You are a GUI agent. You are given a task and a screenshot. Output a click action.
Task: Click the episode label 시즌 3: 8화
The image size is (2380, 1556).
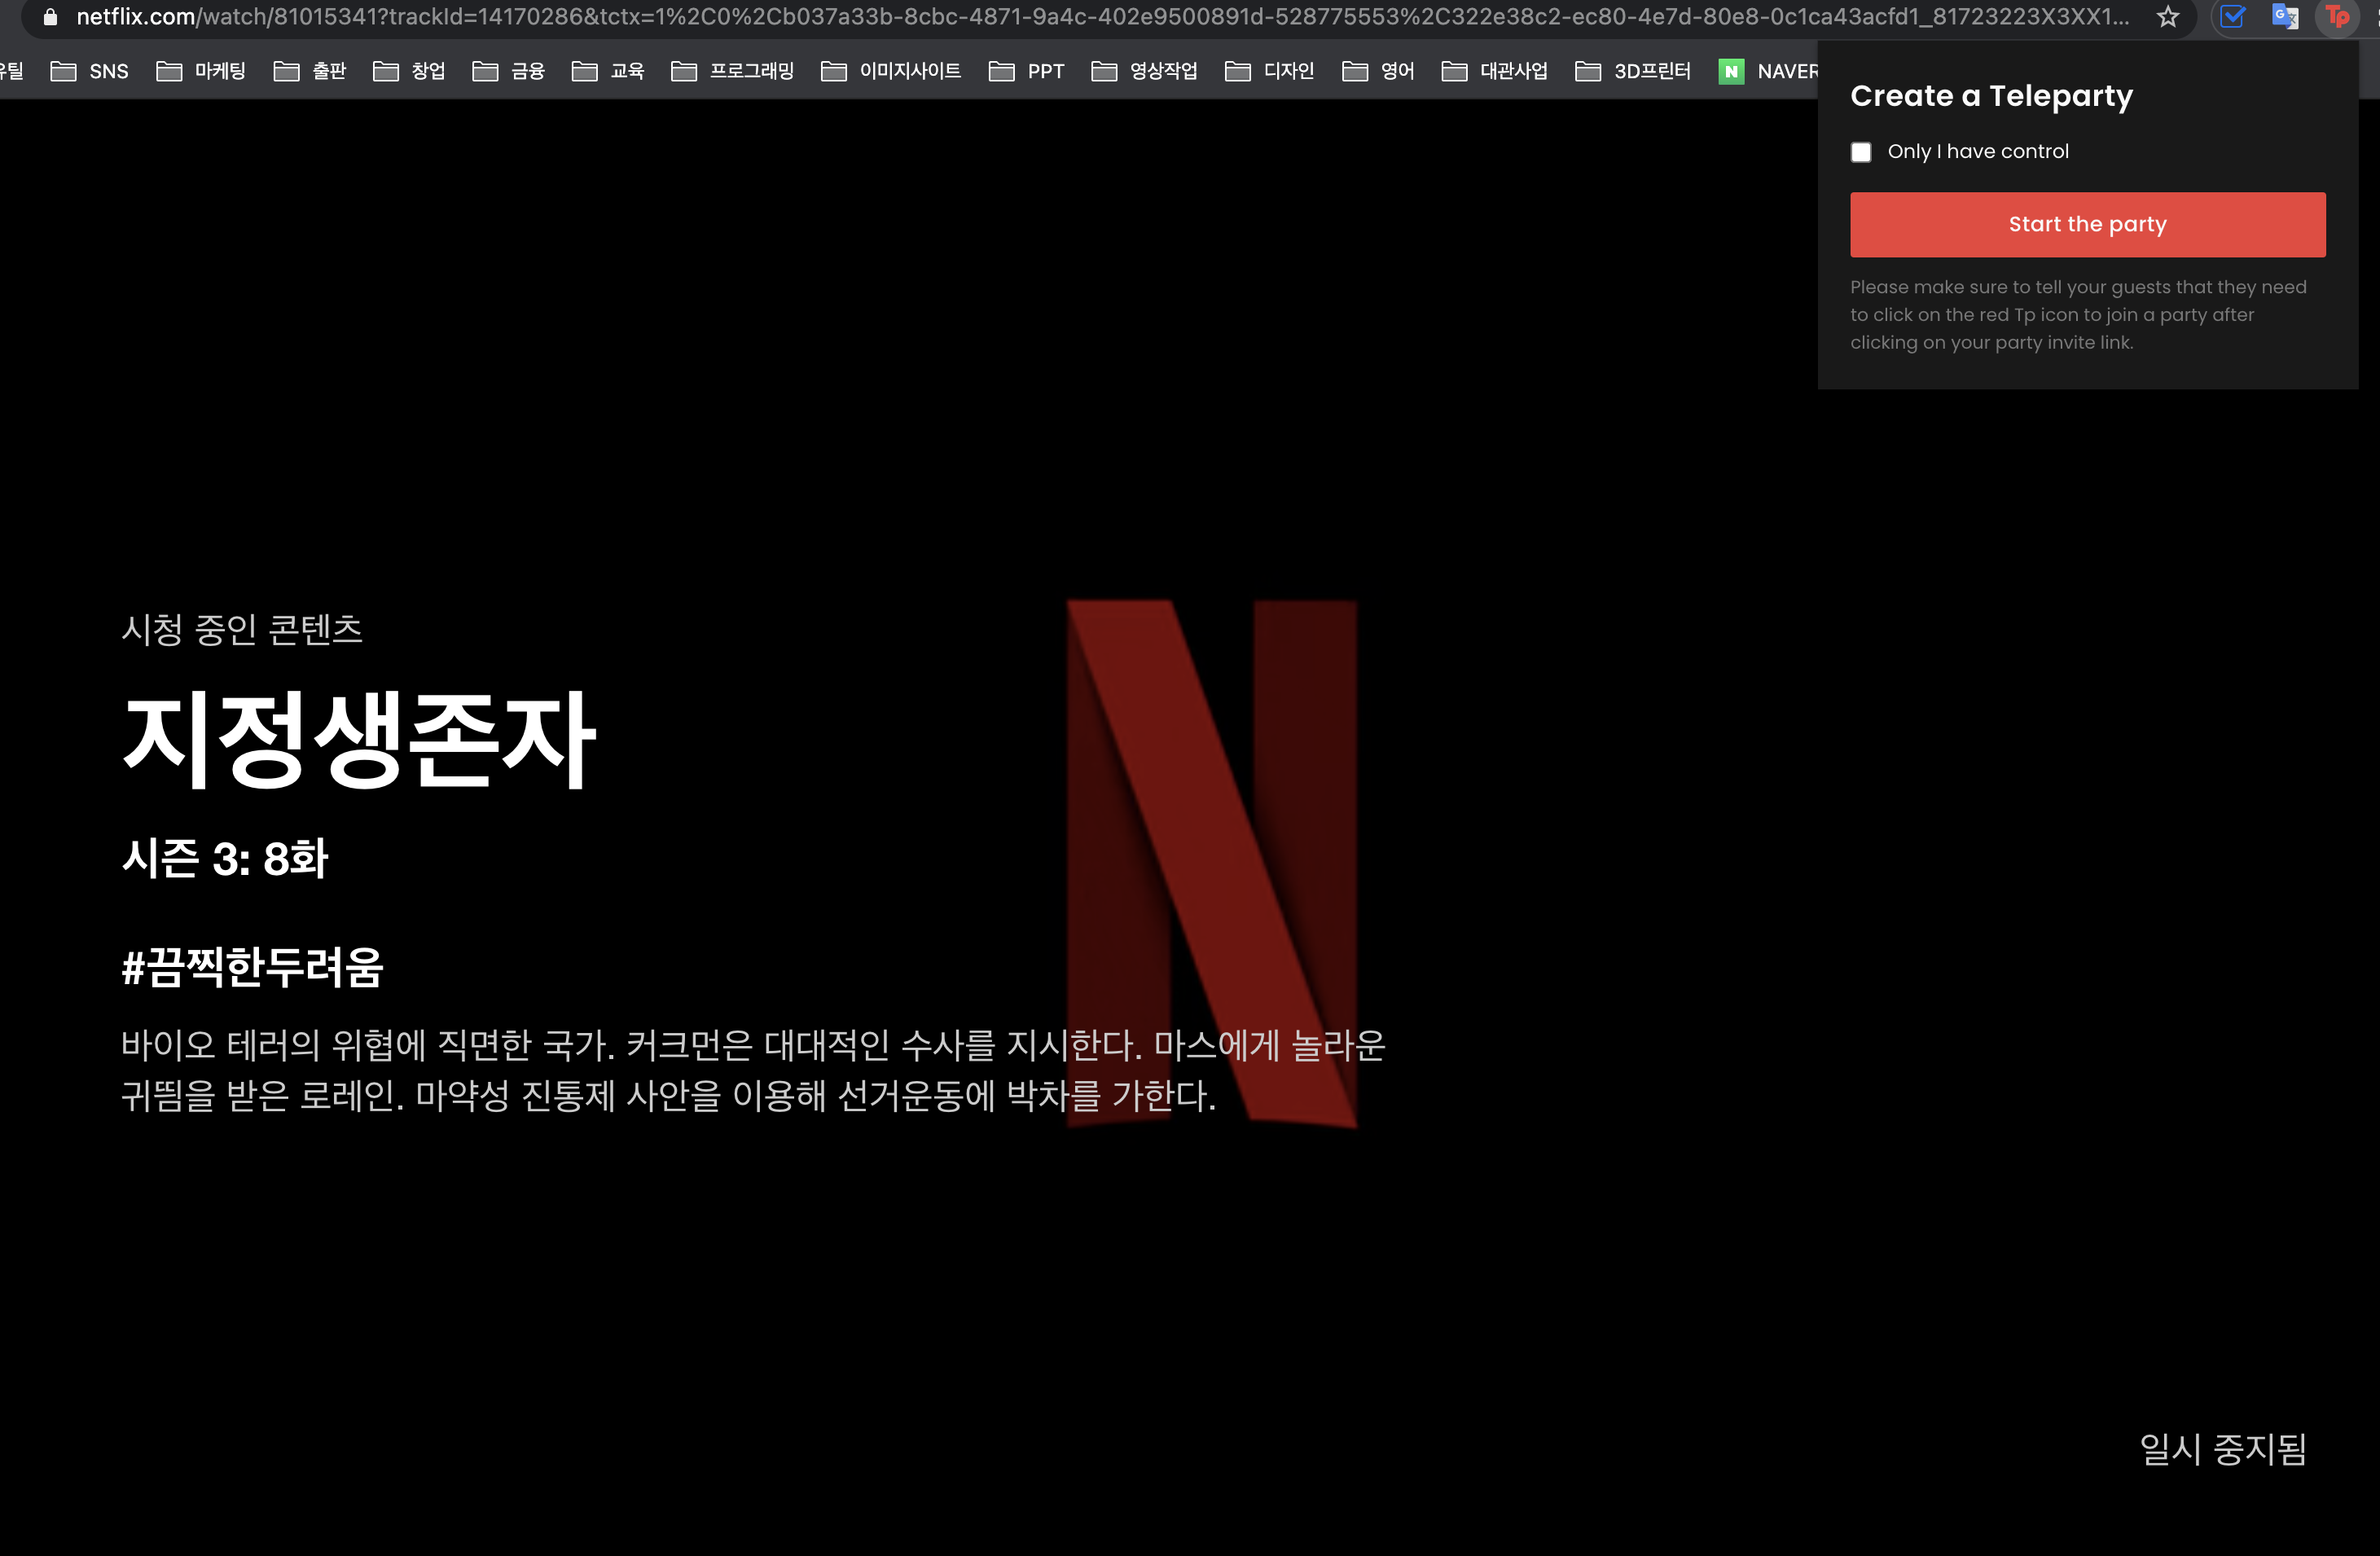click(x=225, y=858)
